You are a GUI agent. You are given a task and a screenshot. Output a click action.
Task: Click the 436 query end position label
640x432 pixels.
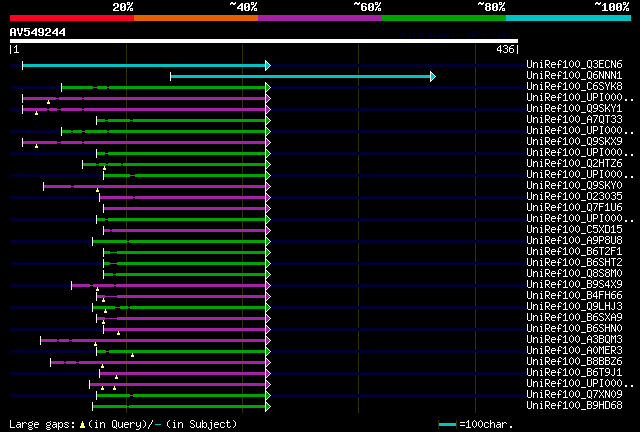(505, 49)
